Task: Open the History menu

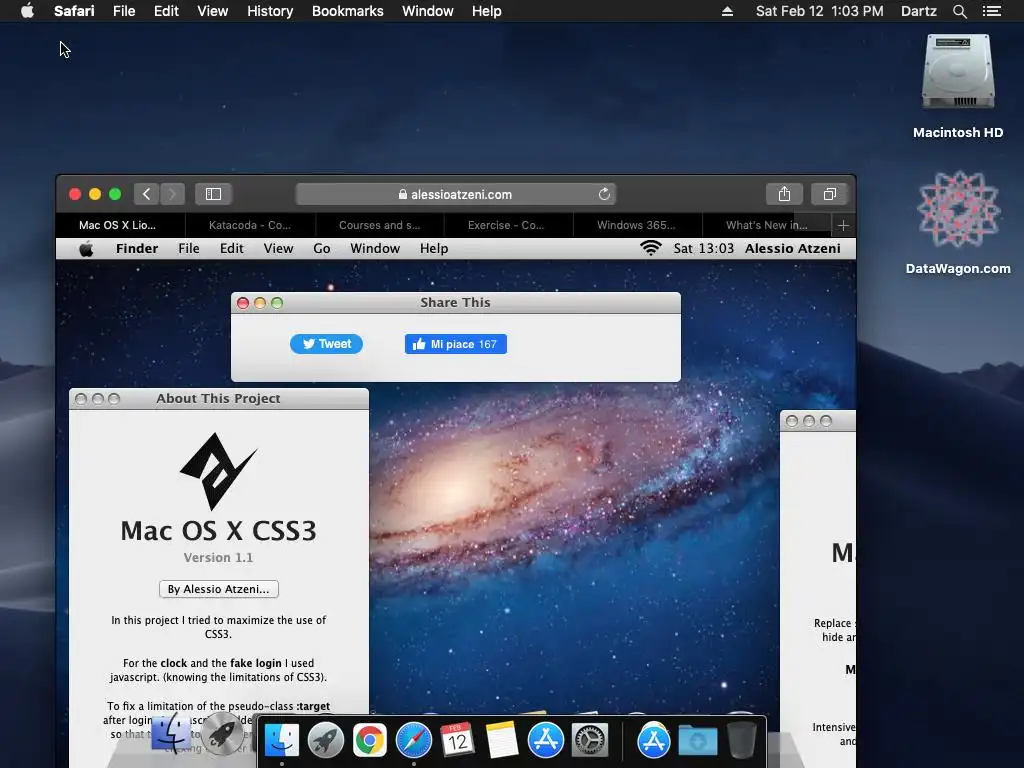Action: tap(270, 11)
